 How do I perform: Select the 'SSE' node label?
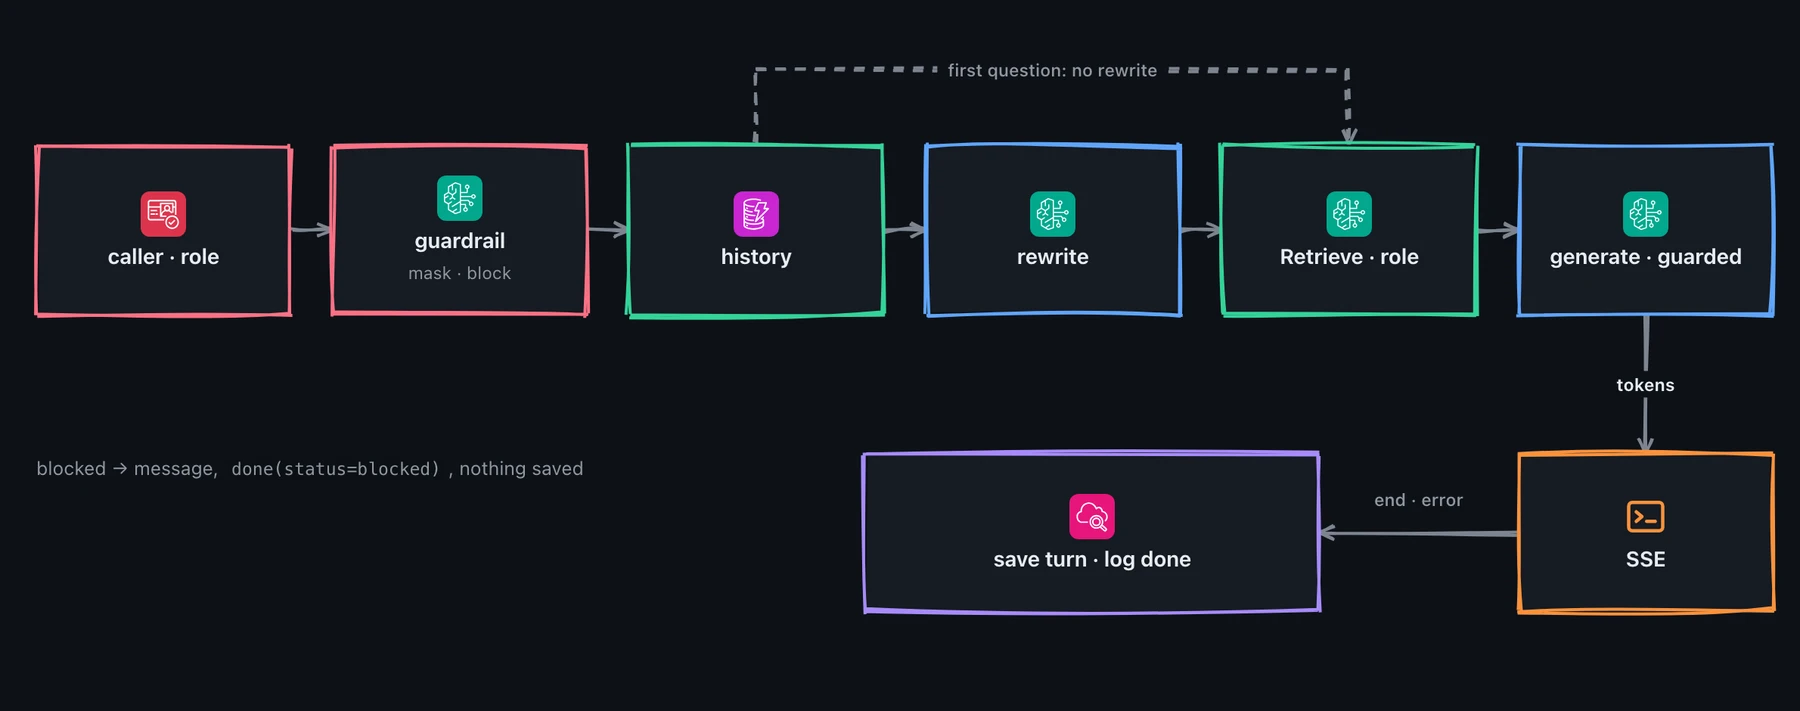[1646, 559]
